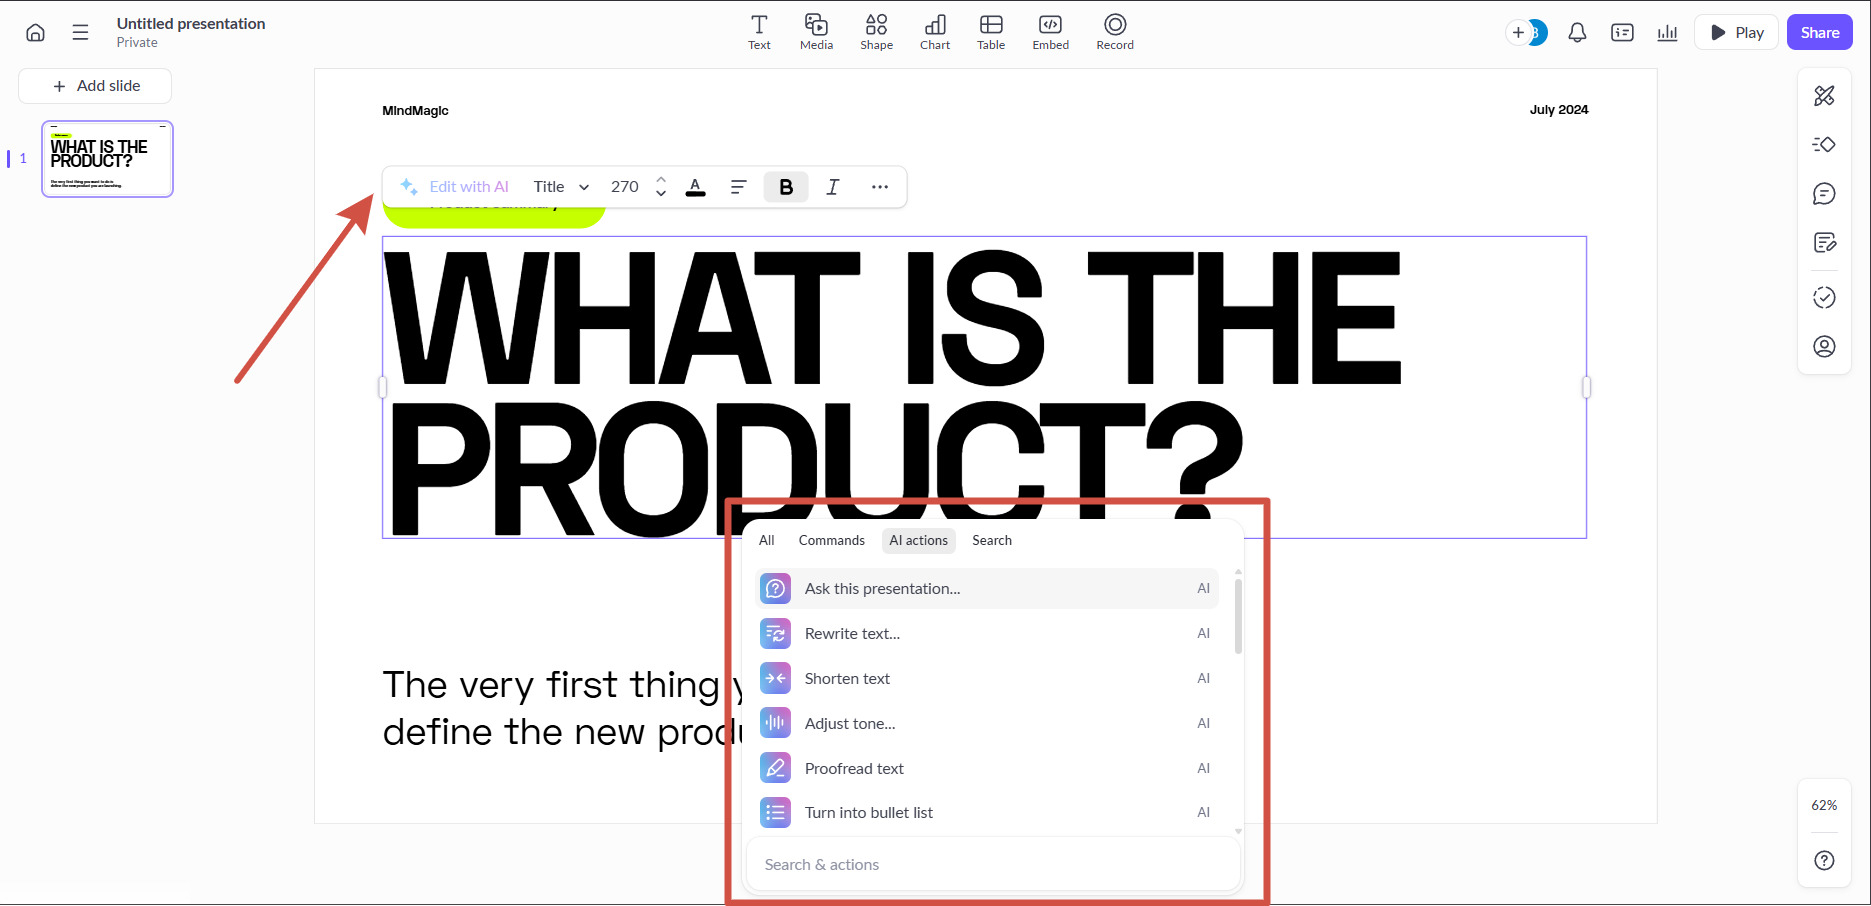The image size is (1871, 906).
Task: Open the animations icon in right sidebar
Action: click(x=1824, y=145)
